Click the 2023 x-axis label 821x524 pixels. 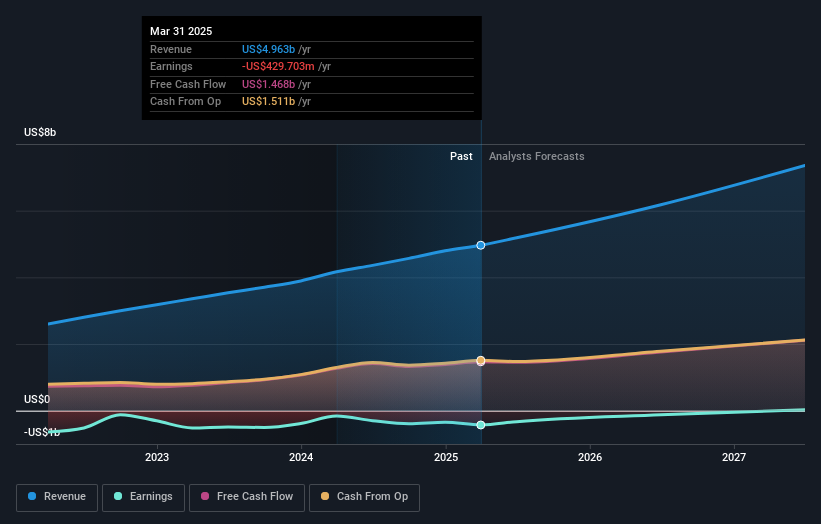(x=157, y=457)
